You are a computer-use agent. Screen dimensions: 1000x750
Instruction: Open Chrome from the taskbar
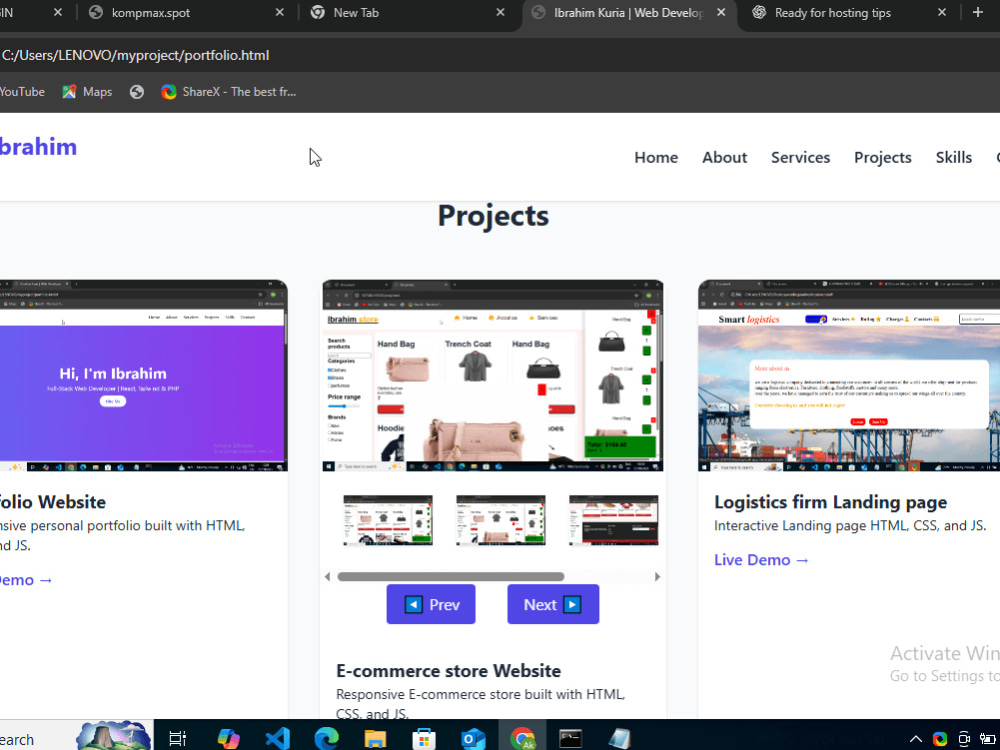click(522, 739)
